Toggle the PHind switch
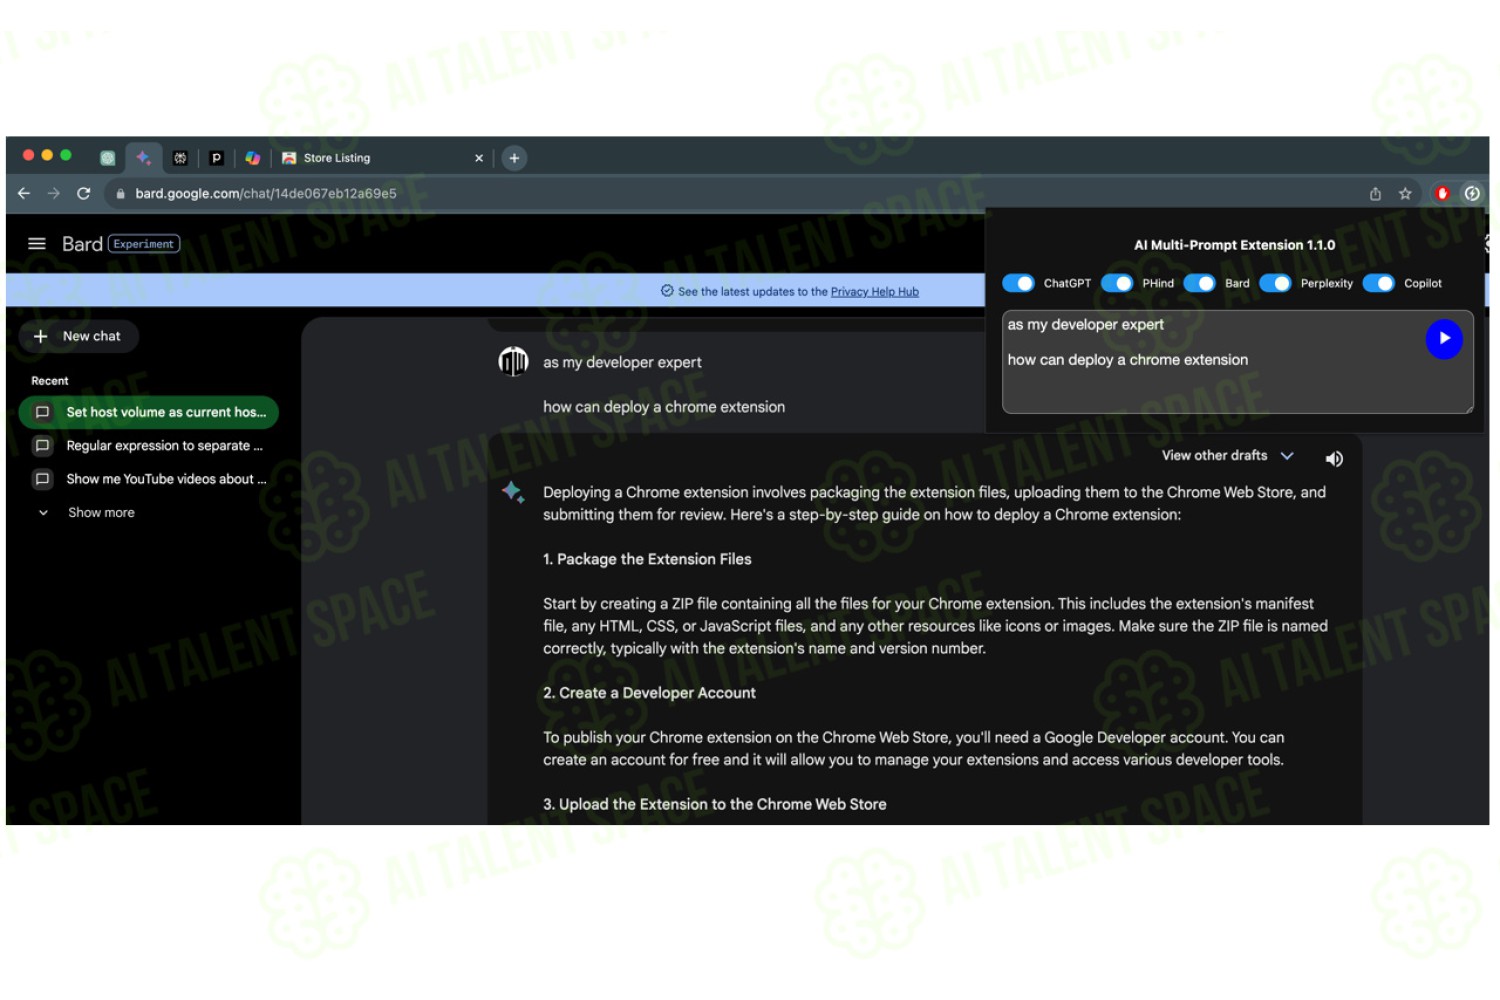 tap(1117, 284)
